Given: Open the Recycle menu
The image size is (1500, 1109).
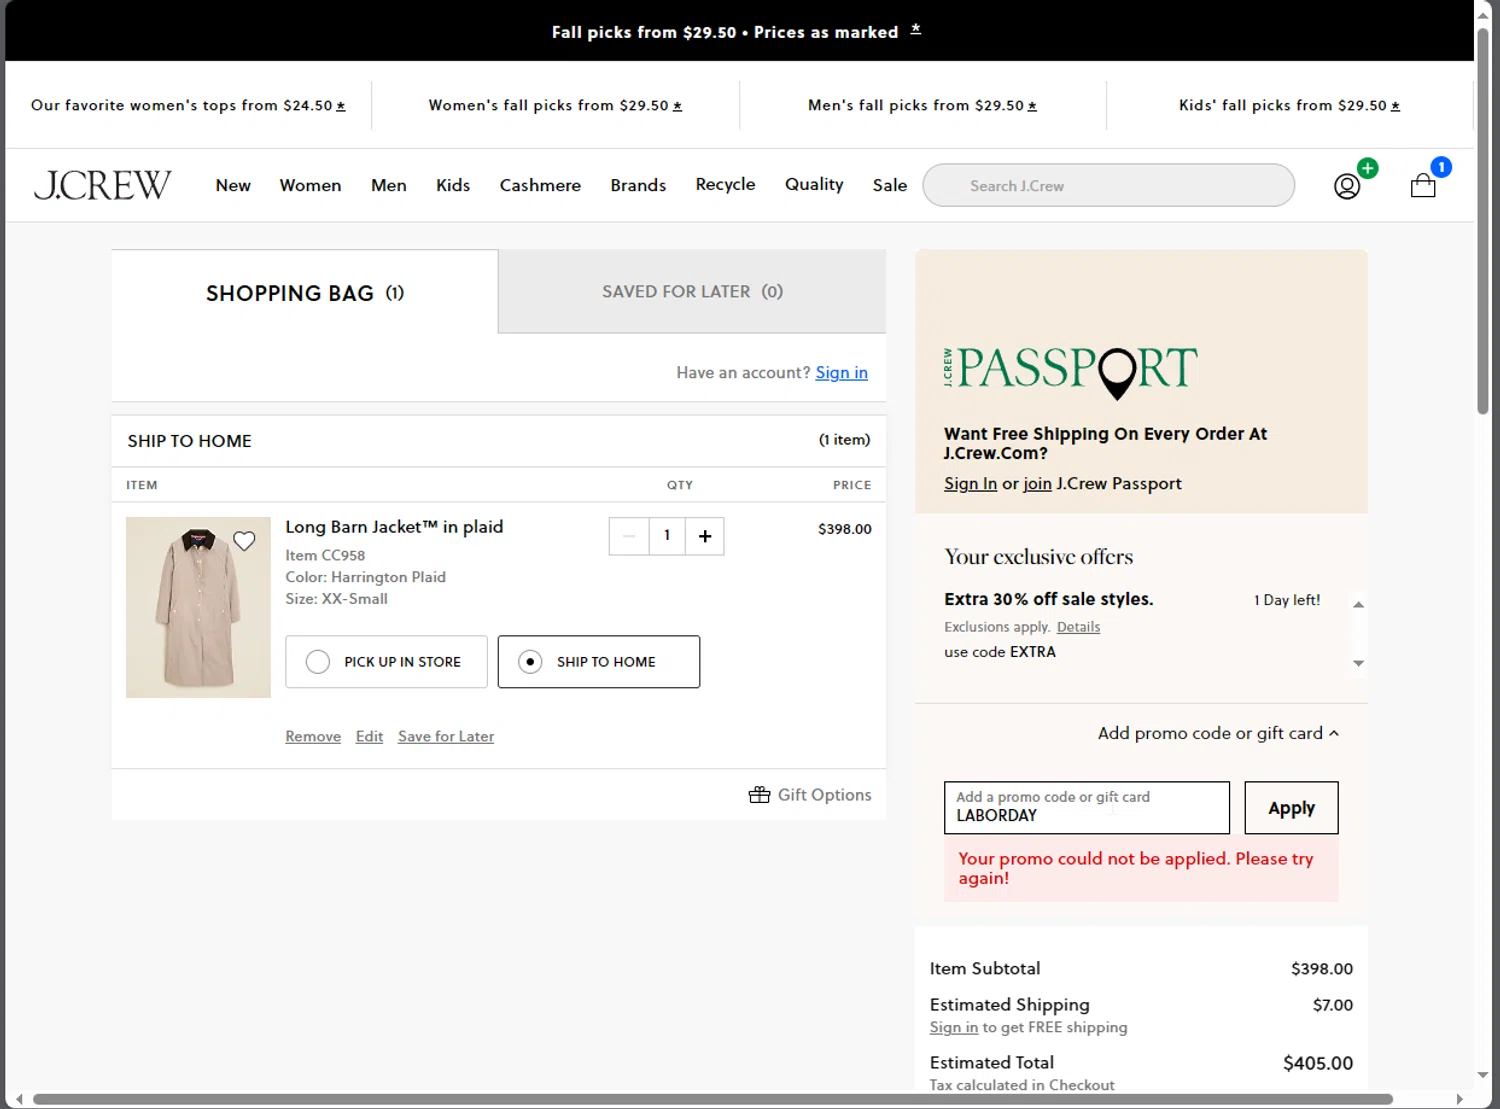Looking at the screenshot, I should (x=725, y=184).
